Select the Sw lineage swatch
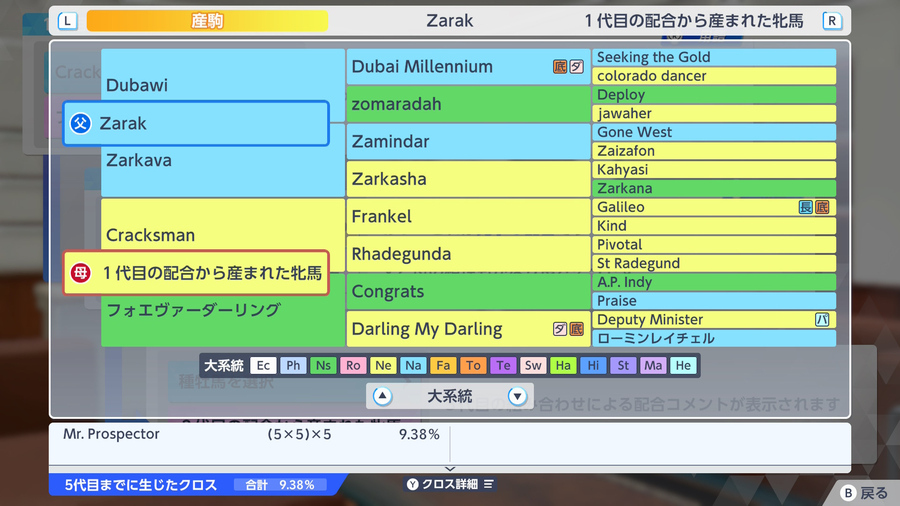Image resolution: width=900 pixels, height=506 pixels. 533,365
